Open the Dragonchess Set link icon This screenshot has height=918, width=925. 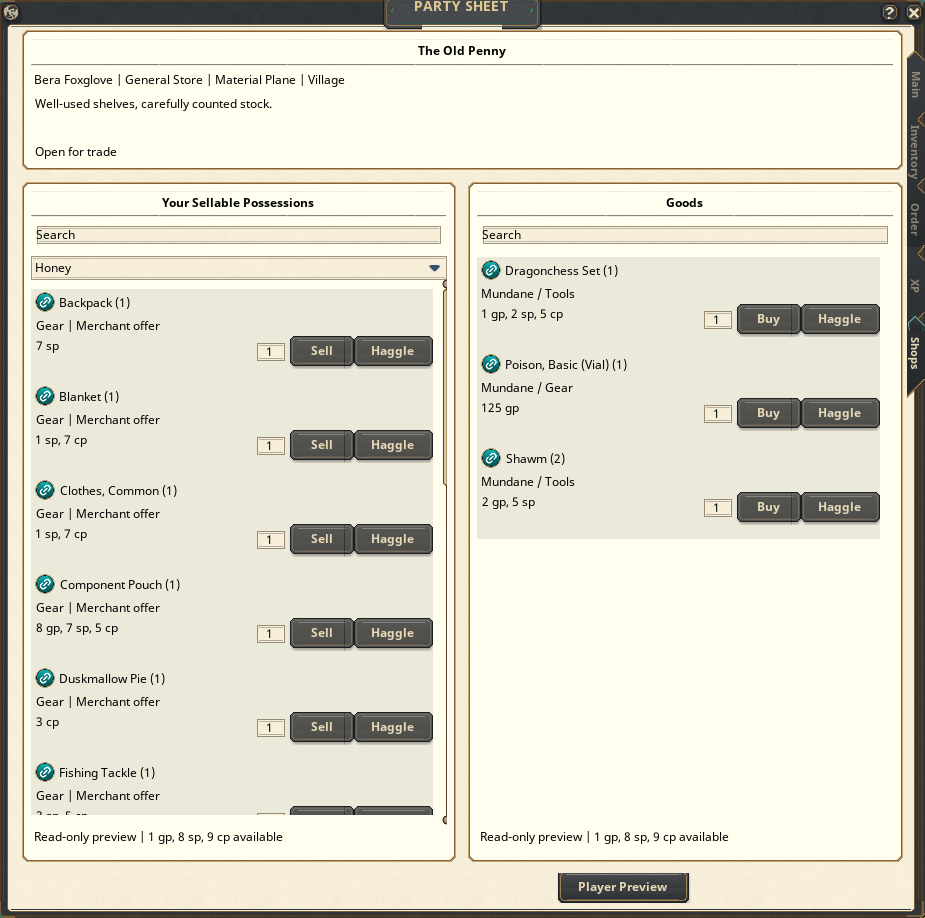[x=491, y=270]
